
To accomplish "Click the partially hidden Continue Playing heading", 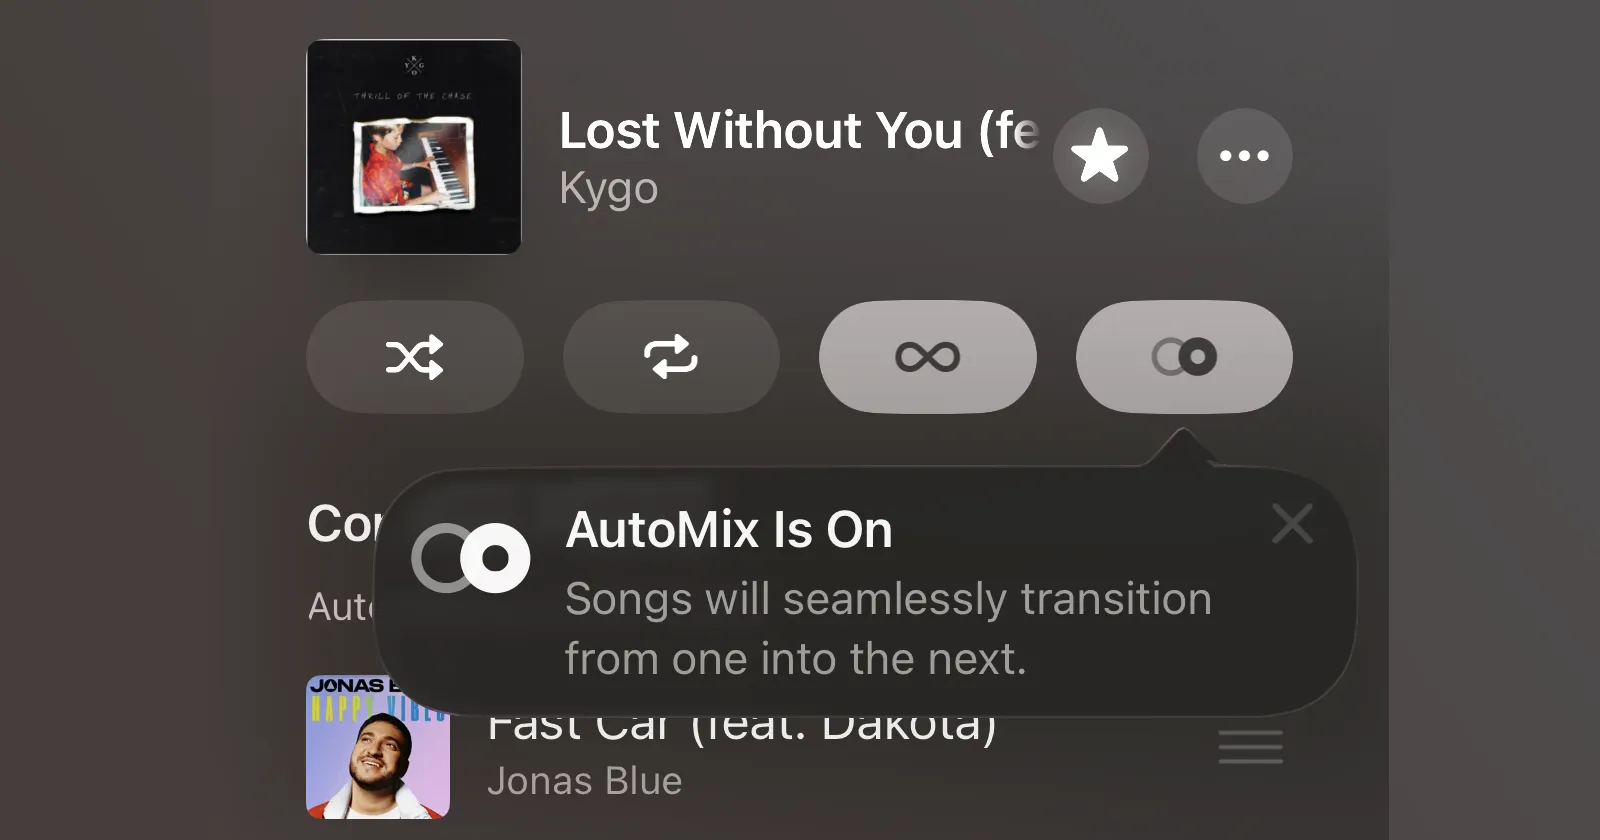I will (x=345, y=524).
